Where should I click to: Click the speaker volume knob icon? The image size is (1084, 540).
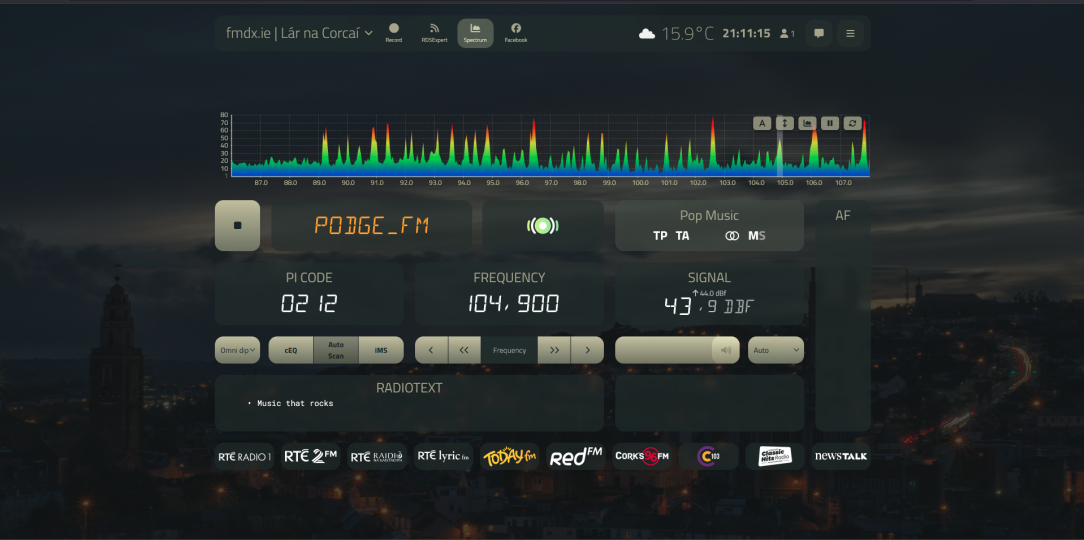[726, 350]
